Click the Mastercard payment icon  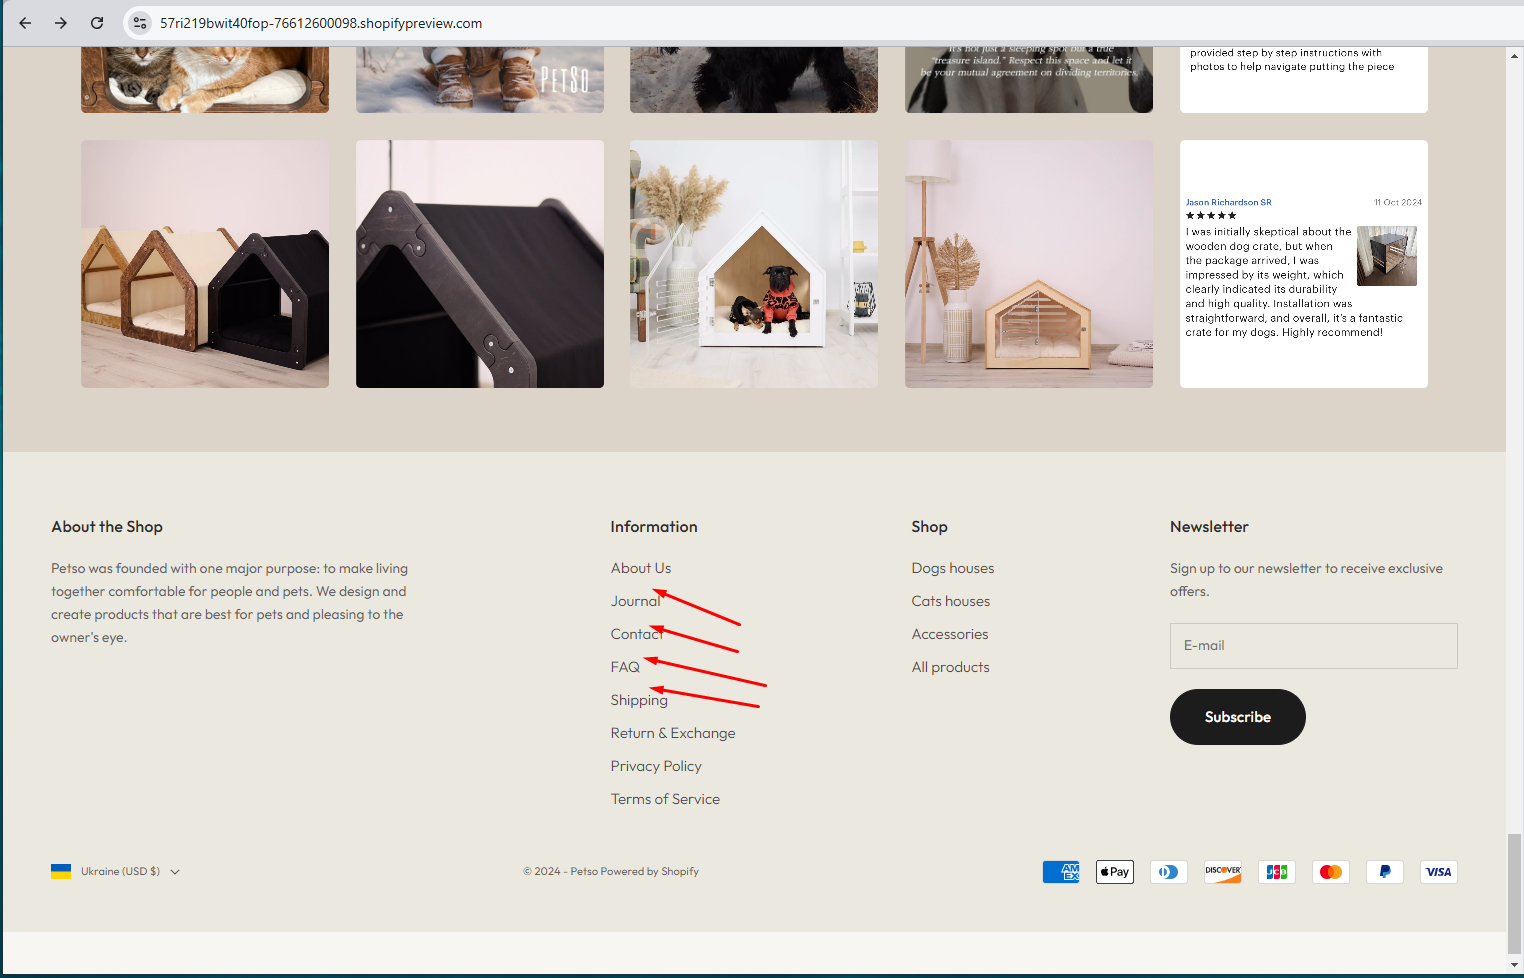1331,872
